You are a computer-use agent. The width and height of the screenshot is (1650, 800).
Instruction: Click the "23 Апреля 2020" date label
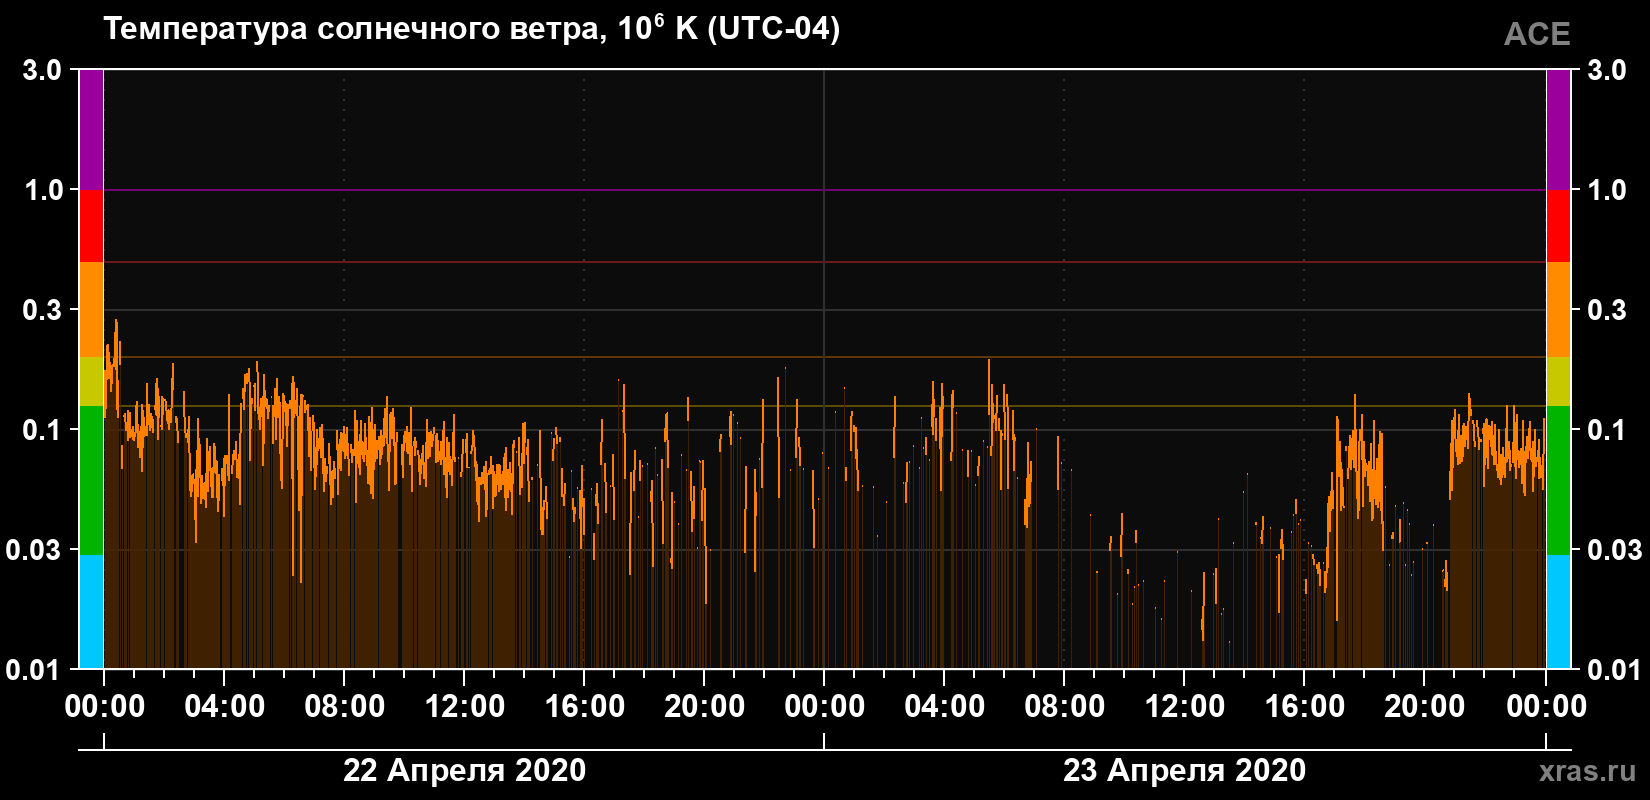pyautogui.click(x=1184, y=770)
